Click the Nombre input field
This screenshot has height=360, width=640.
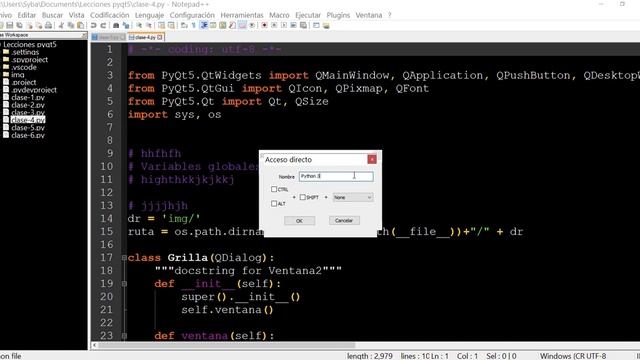336,176
